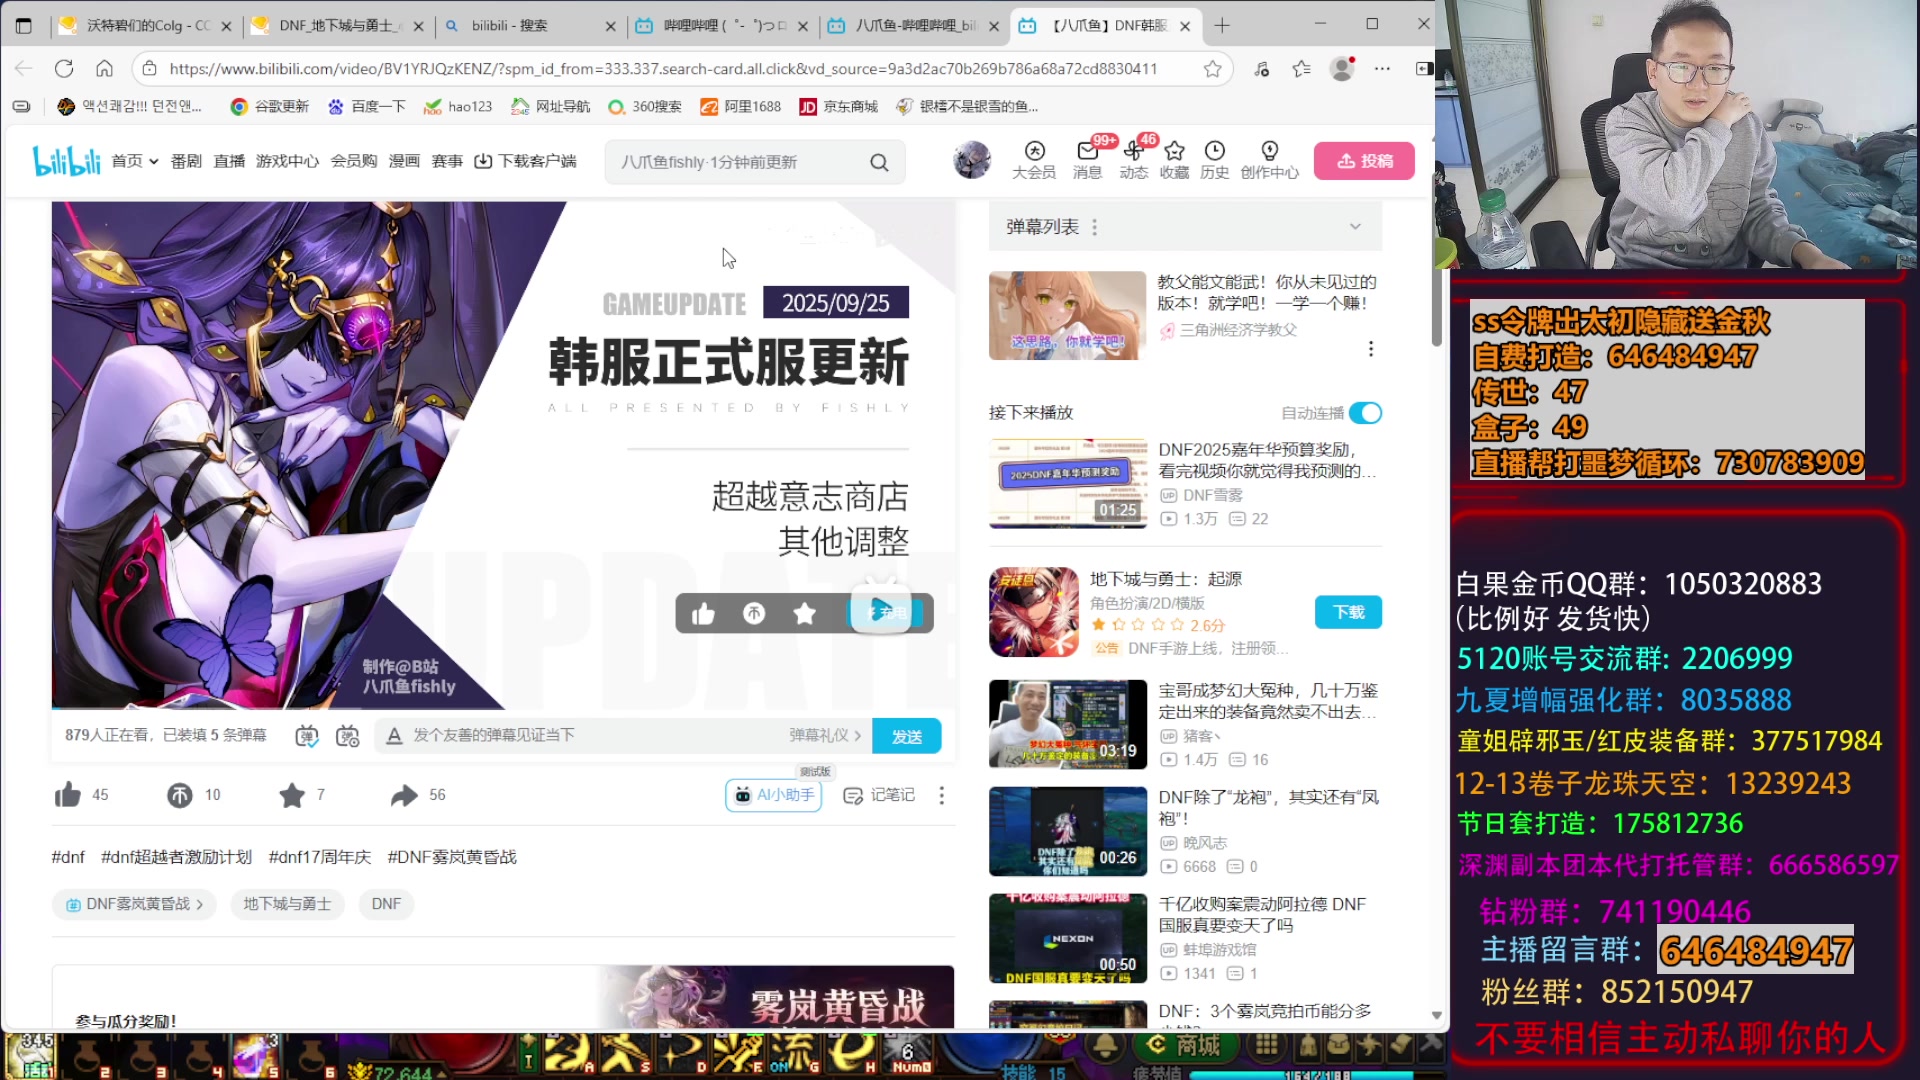This screenshot has width=1920, height=1080.
Task: Open 下载客户端 navigation item
Action: coord(525,161)
